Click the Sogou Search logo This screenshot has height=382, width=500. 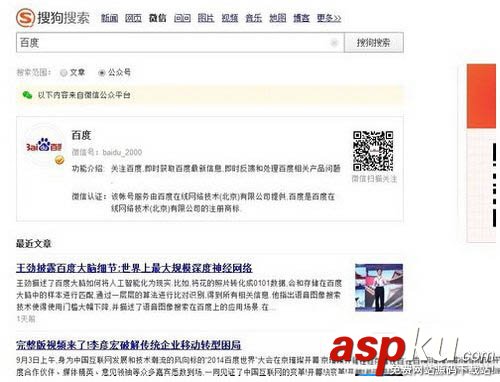coord(53,17)
